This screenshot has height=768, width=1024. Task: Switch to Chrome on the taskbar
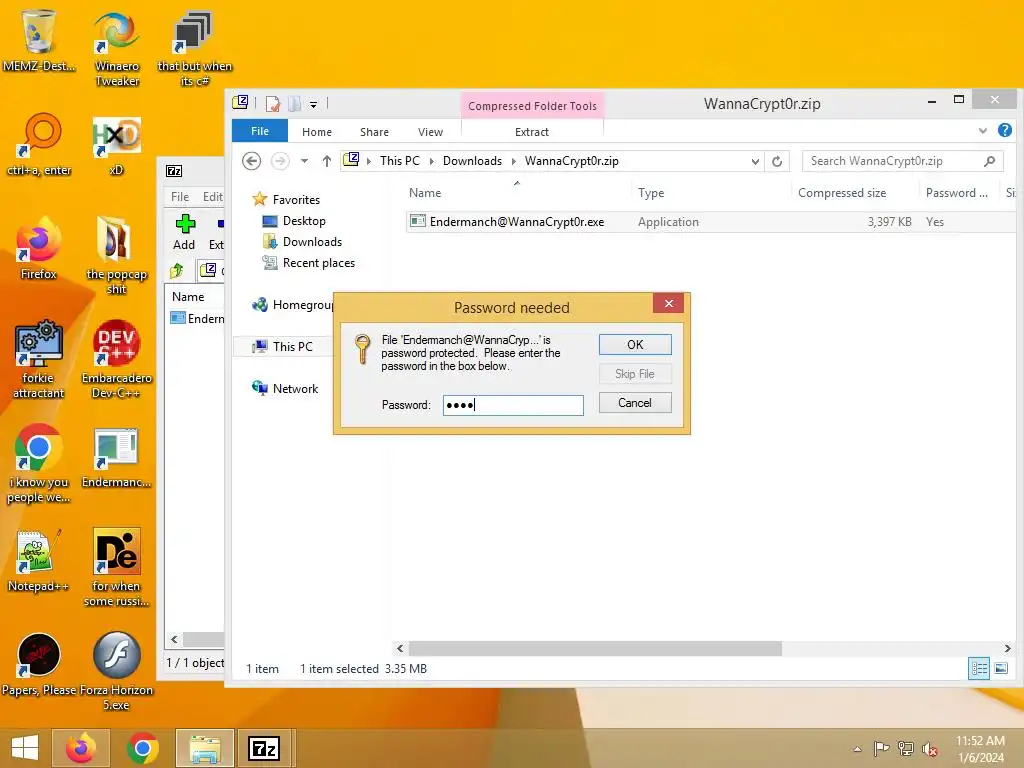coord(142,748)
